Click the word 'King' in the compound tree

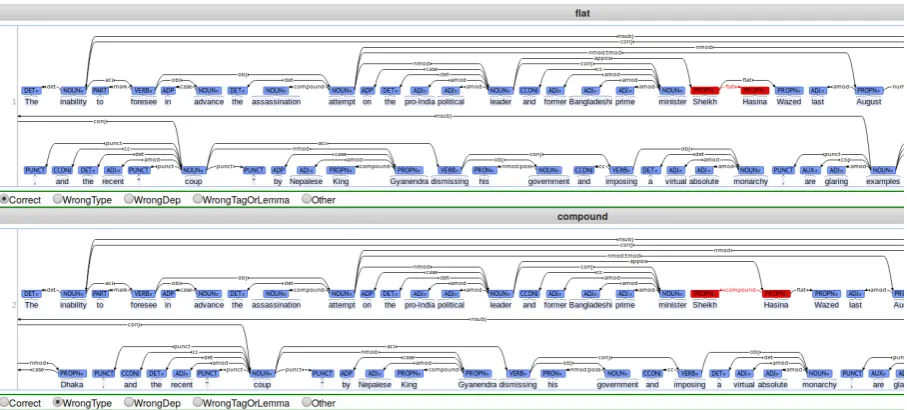coord(409,384)
